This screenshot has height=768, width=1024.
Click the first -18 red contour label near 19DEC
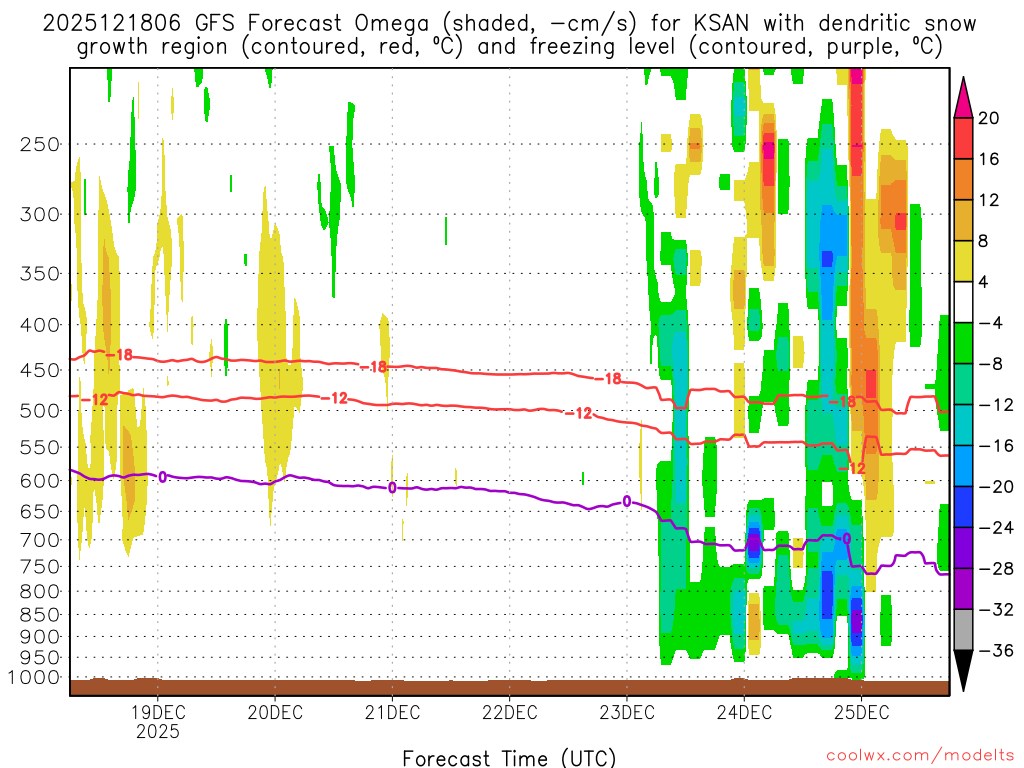click(120, 355)
